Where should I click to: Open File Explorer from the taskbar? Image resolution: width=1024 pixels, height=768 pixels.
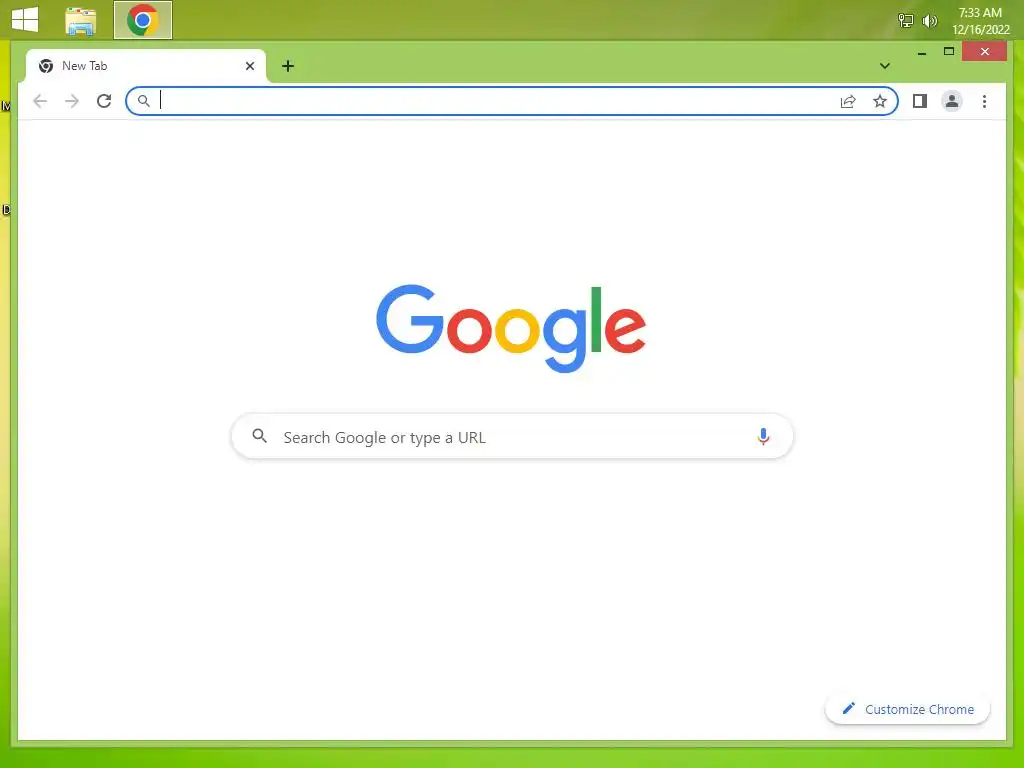[81, 21]
